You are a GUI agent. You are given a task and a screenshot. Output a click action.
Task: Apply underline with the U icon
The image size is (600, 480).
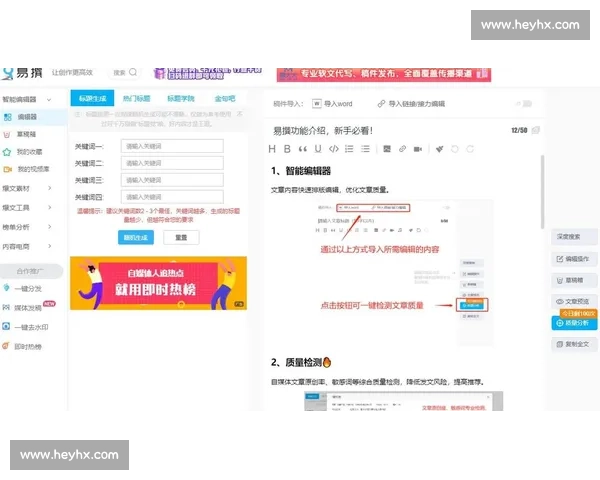tap(318, 149)
